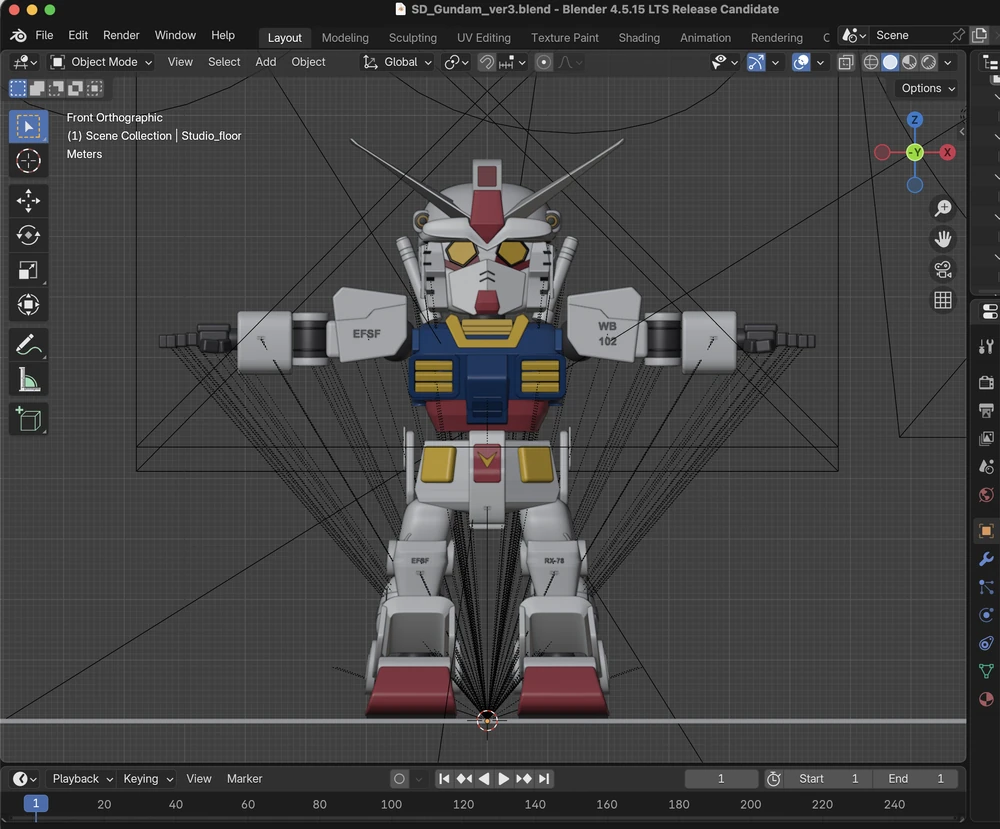Click the hand pan view icon
This screenshot has height=829, width=1000.
[x=943, y=238]
